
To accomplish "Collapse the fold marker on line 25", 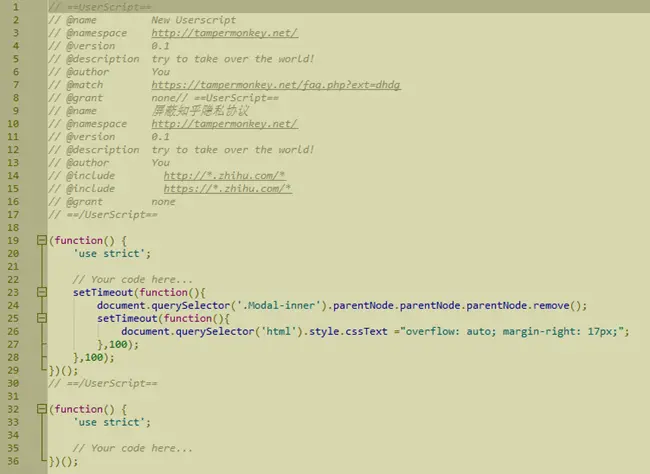I will click(x=41, y=318).
